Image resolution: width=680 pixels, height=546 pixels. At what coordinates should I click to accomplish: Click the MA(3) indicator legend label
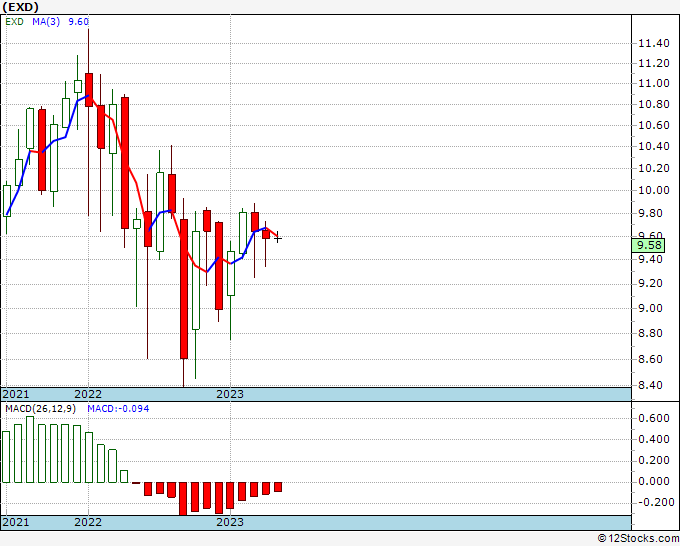[46, 22]
